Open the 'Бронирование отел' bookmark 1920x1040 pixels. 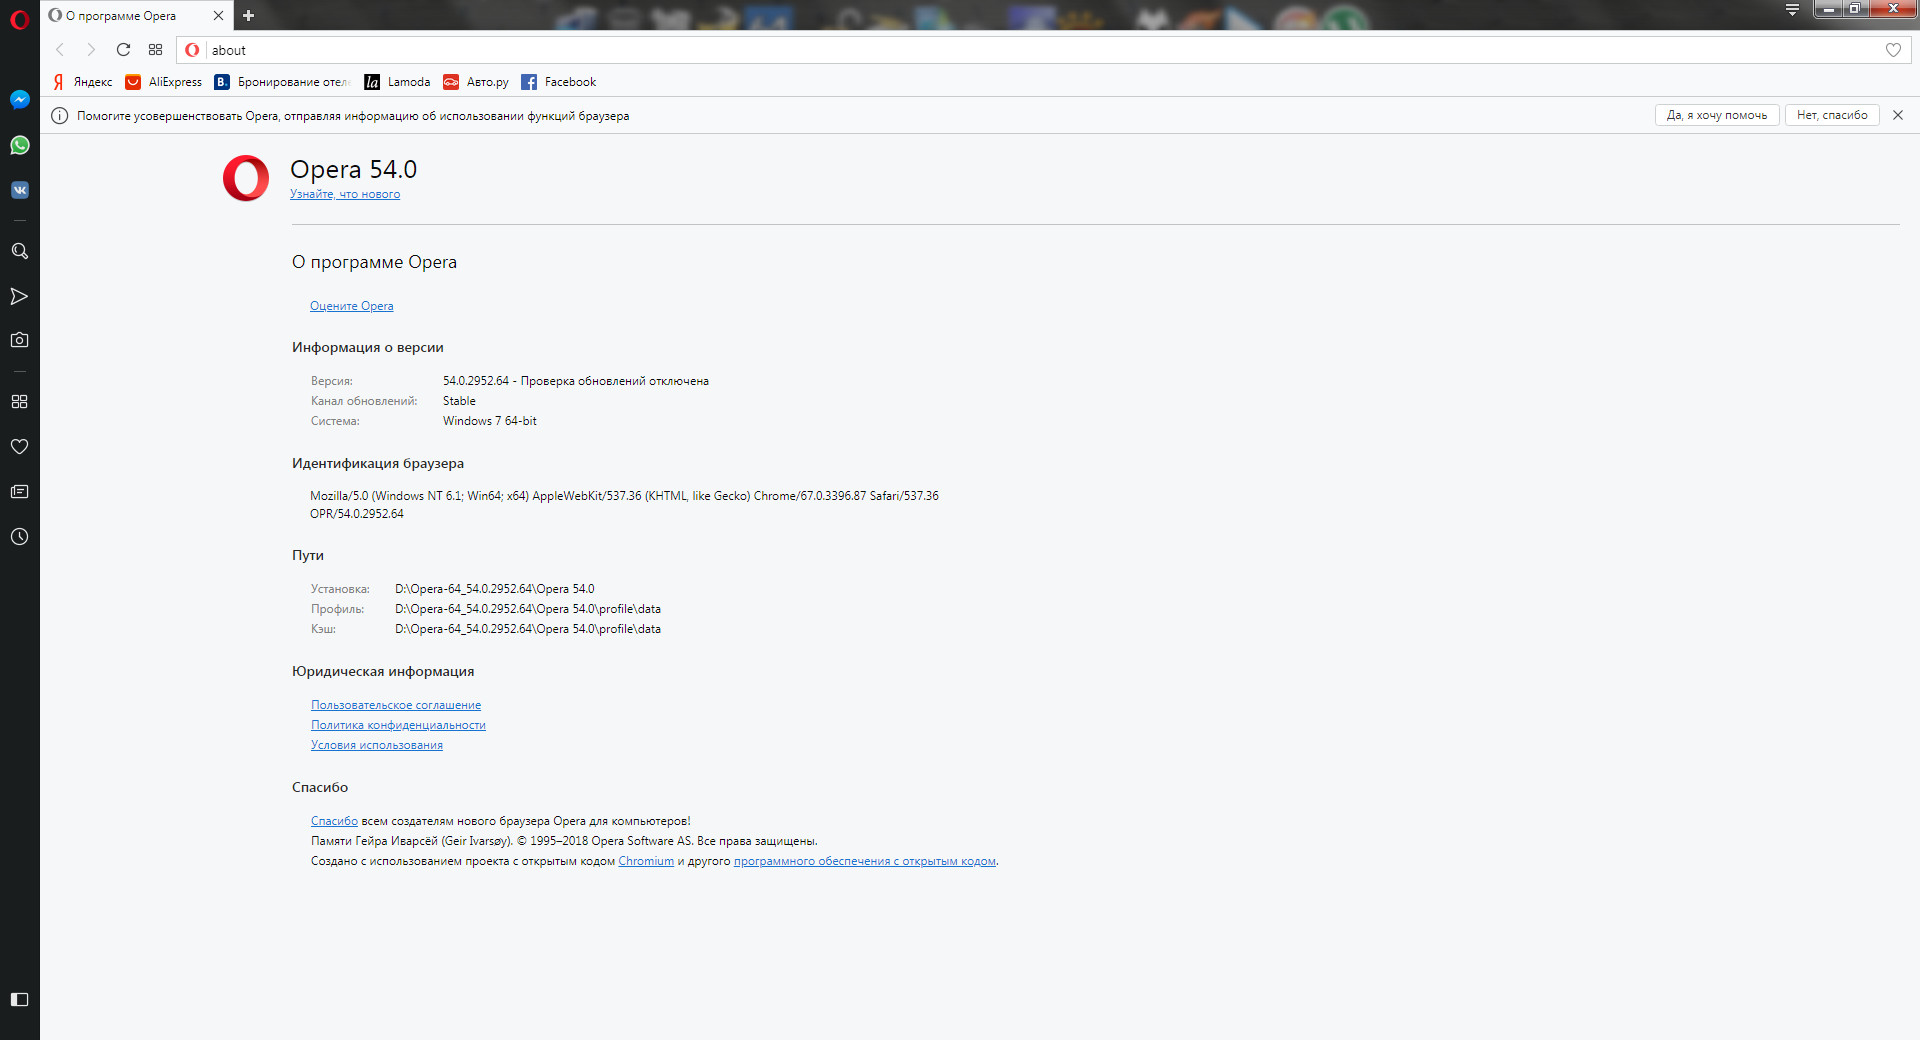coord(282,82)
